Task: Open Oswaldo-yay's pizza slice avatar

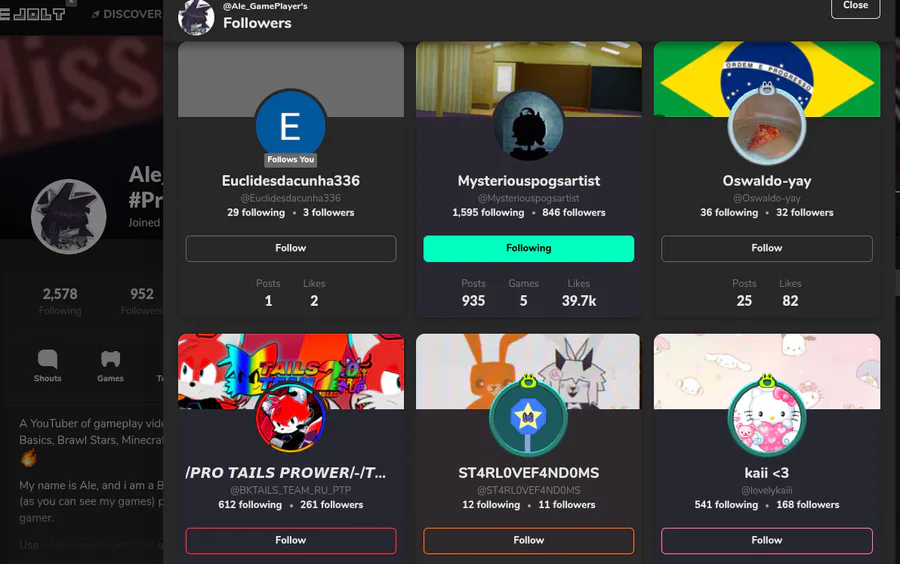Action: (767, 127)
